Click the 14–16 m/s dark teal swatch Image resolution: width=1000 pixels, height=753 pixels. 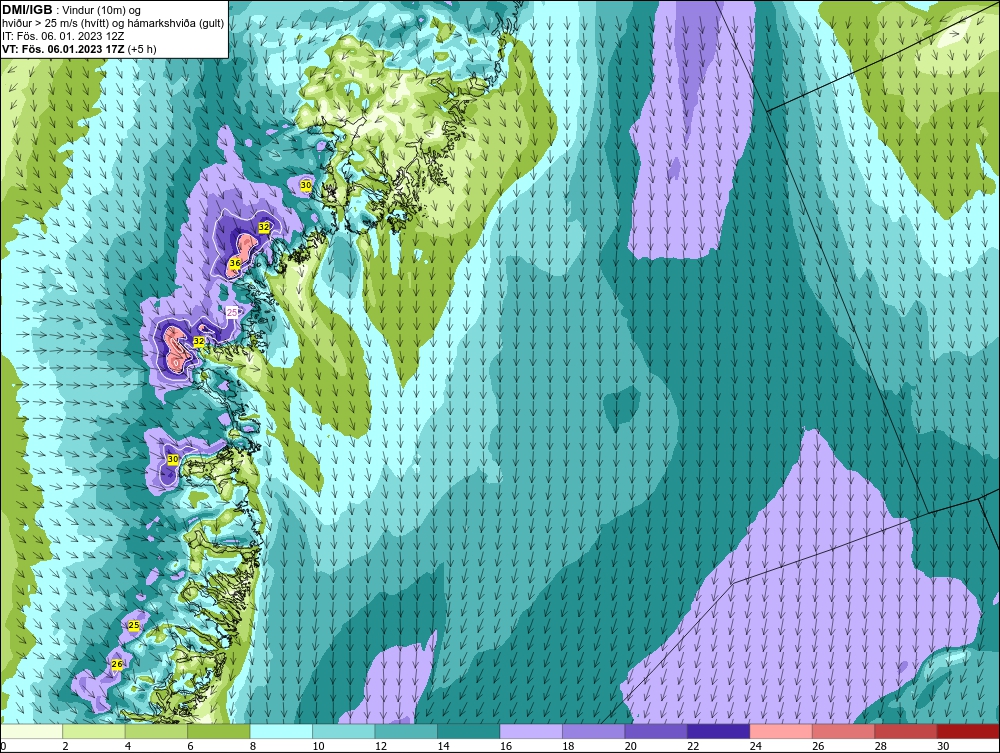pyautogui.click(x=469, y=731)
